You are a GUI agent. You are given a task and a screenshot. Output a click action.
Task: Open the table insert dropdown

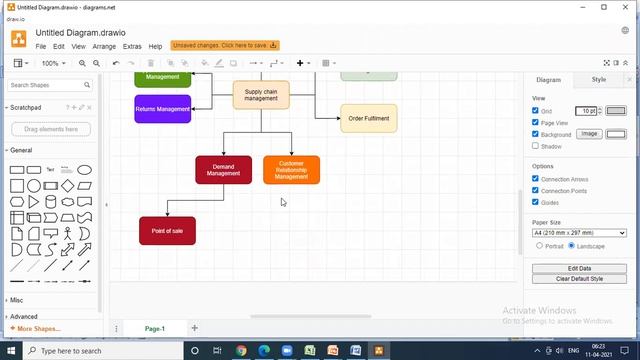pyautogui.click(x=329, y=63)
